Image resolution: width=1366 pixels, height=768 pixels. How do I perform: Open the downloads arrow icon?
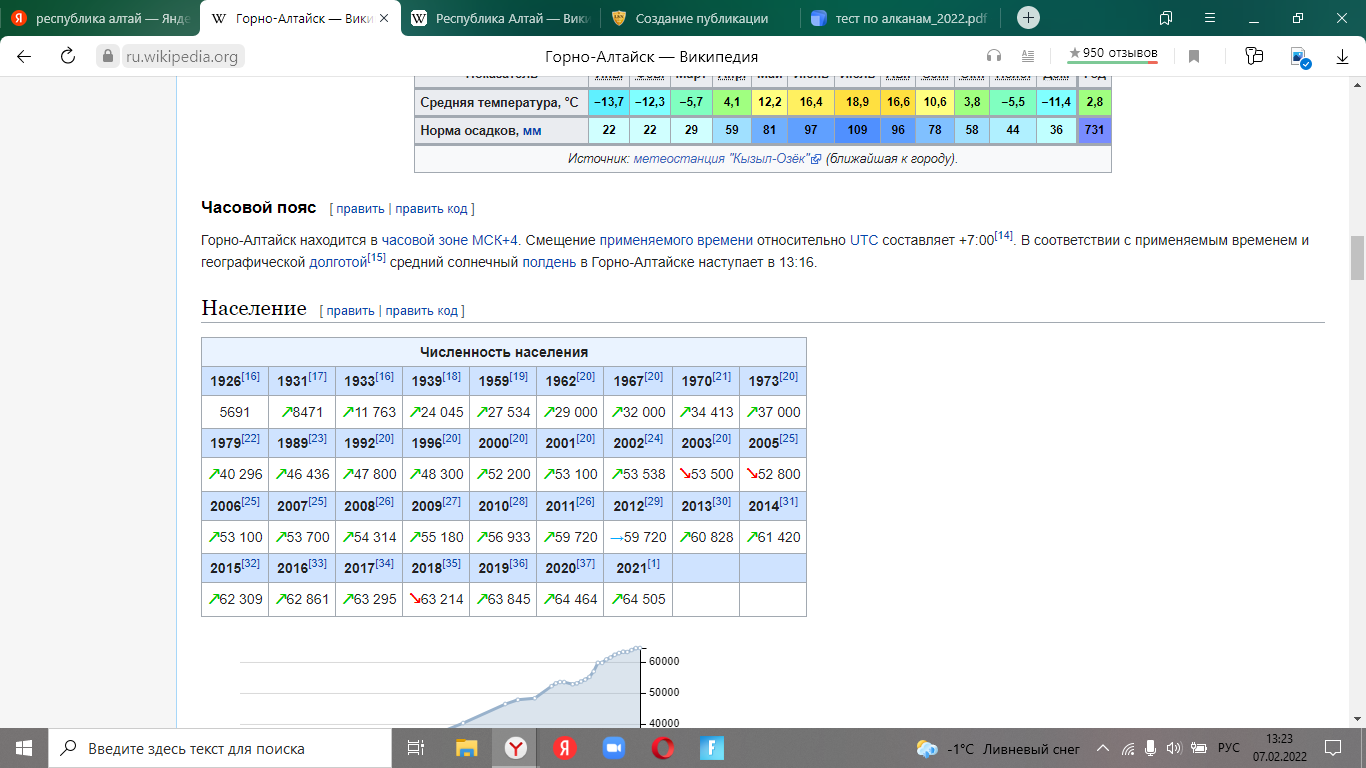(1343, 57)
